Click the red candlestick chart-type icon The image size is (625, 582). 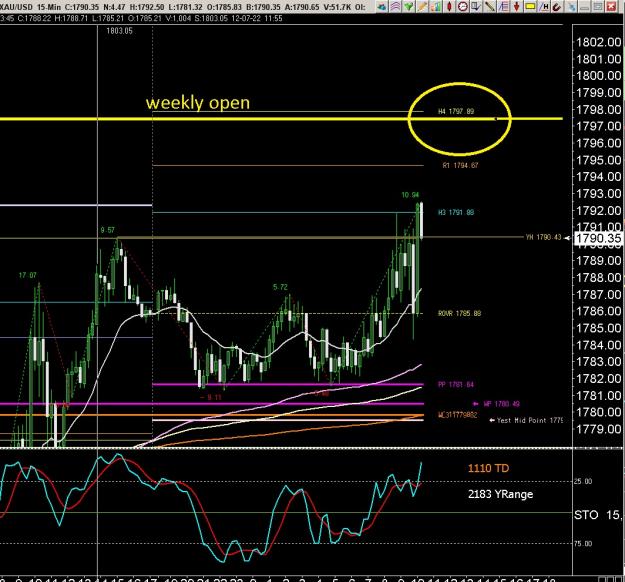click(449, 6)
